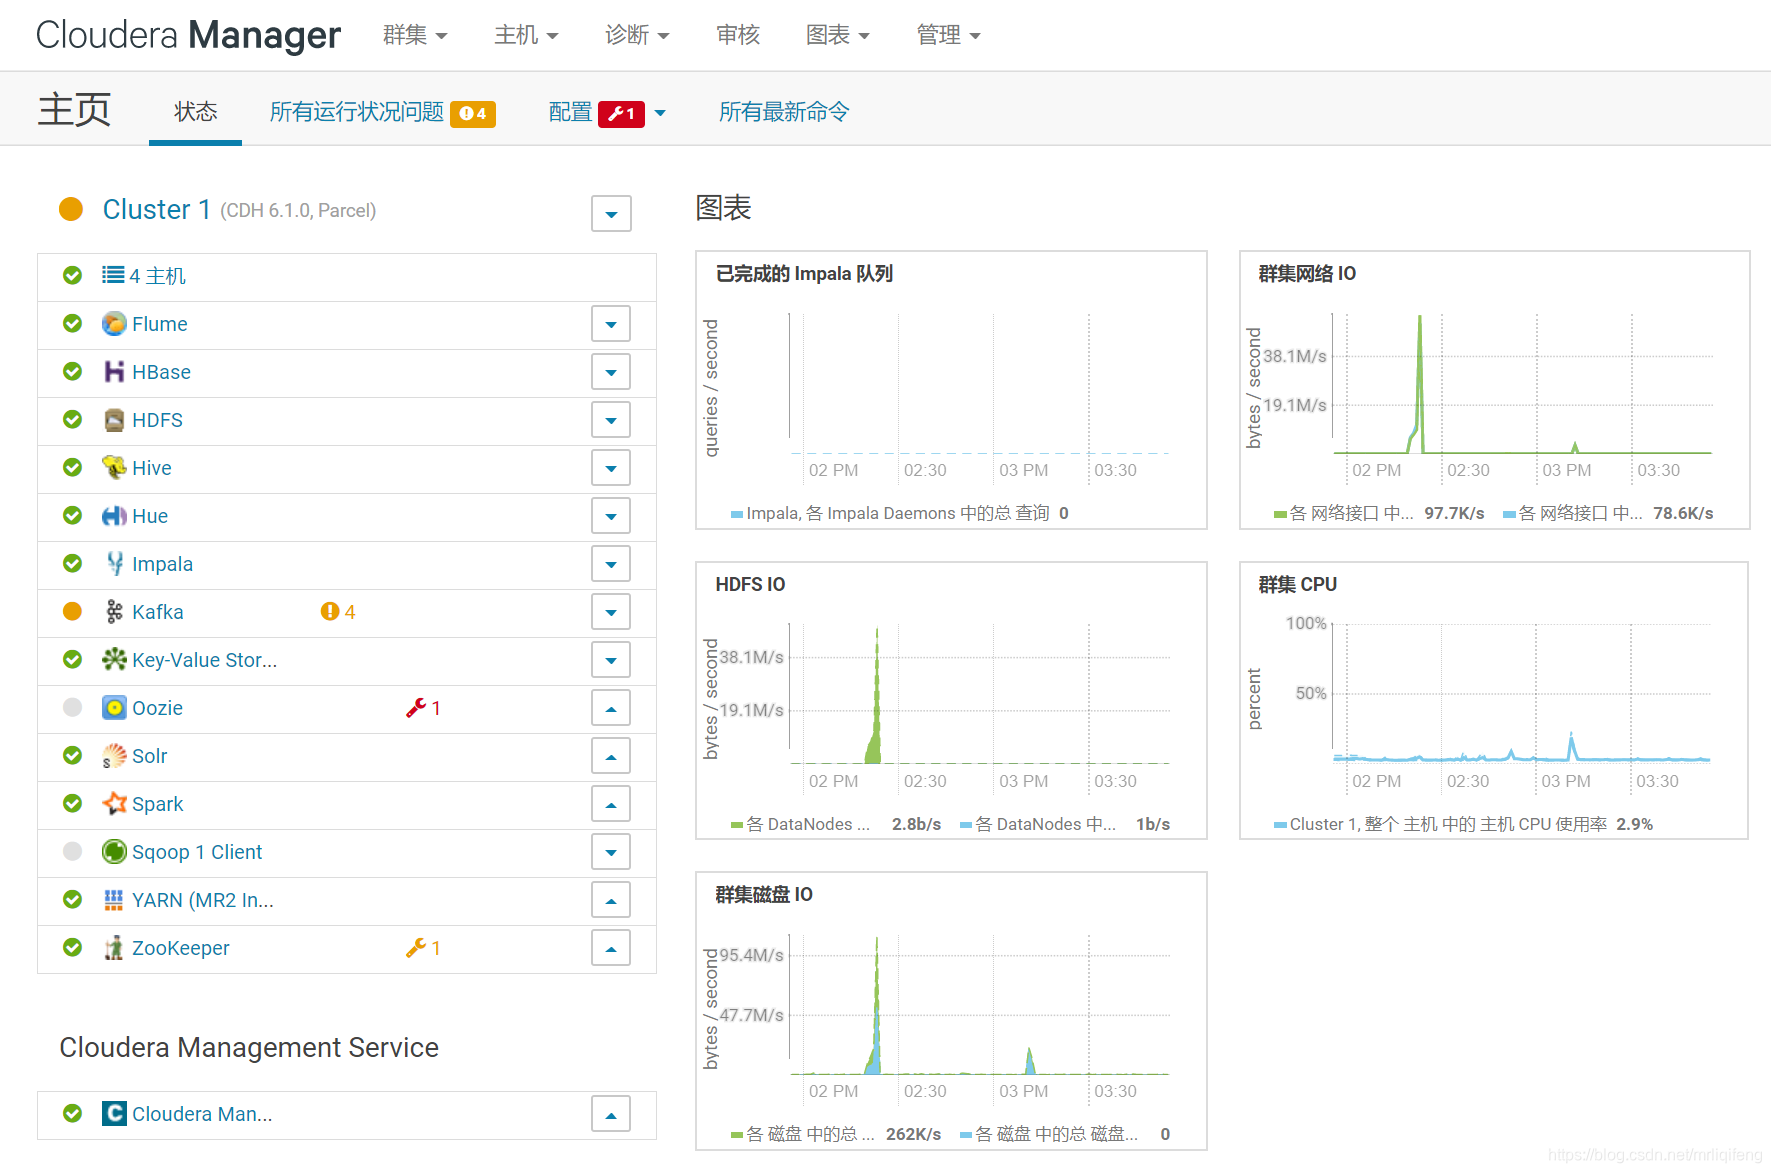Click the Oozie service icon
Screen dimensions: 1771x1173
(x=114, y=708)
